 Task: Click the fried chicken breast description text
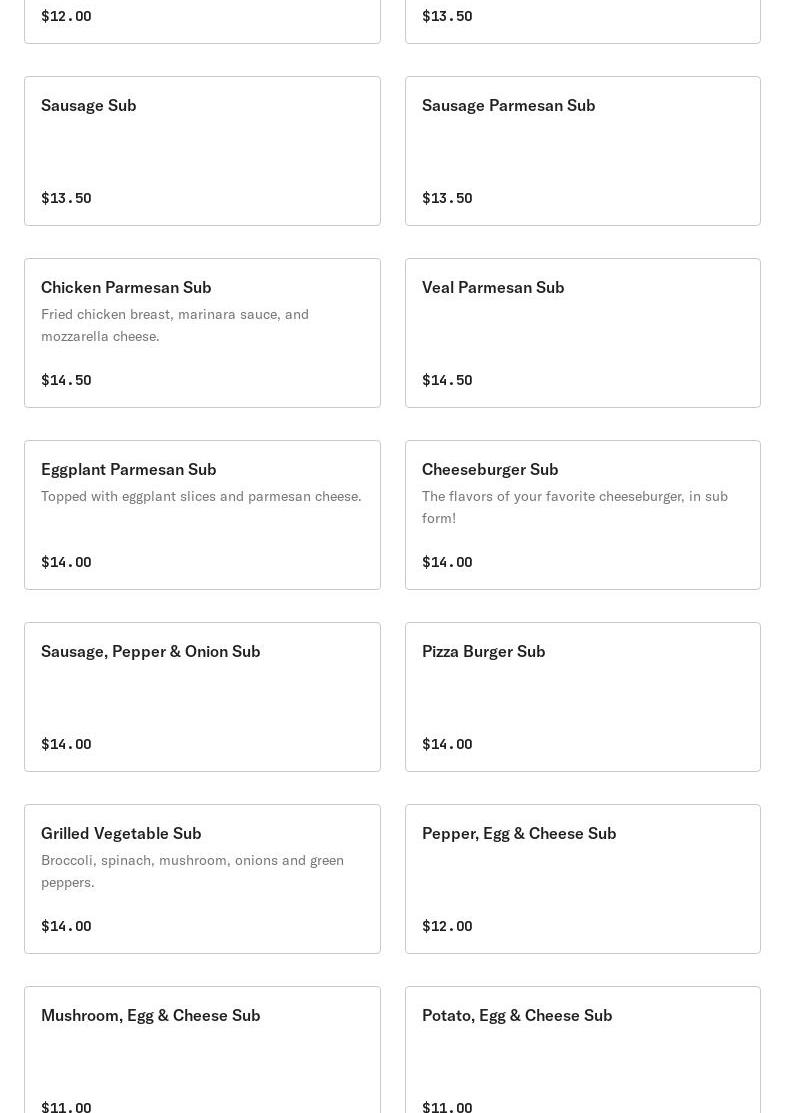(x=175, y=325)
